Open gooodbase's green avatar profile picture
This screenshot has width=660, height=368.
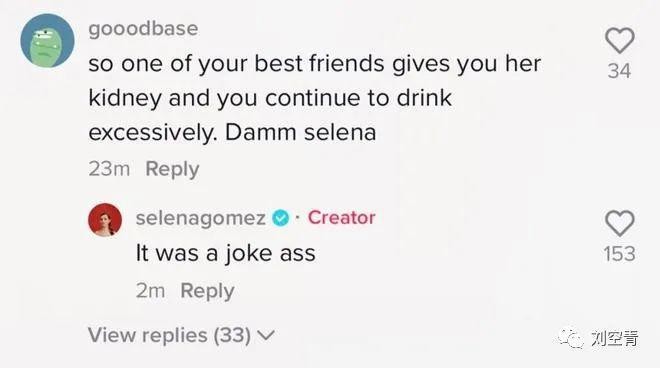(x=47, y=40)
